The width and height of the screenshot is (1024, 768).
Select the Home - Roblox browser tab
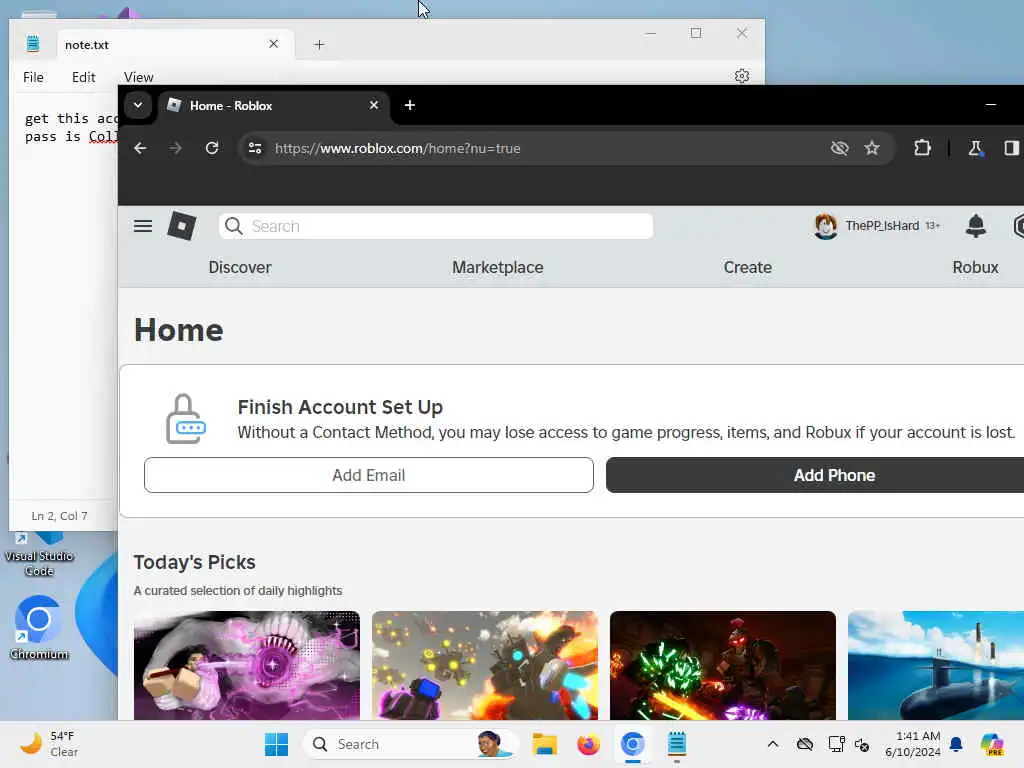coord(274,105)
